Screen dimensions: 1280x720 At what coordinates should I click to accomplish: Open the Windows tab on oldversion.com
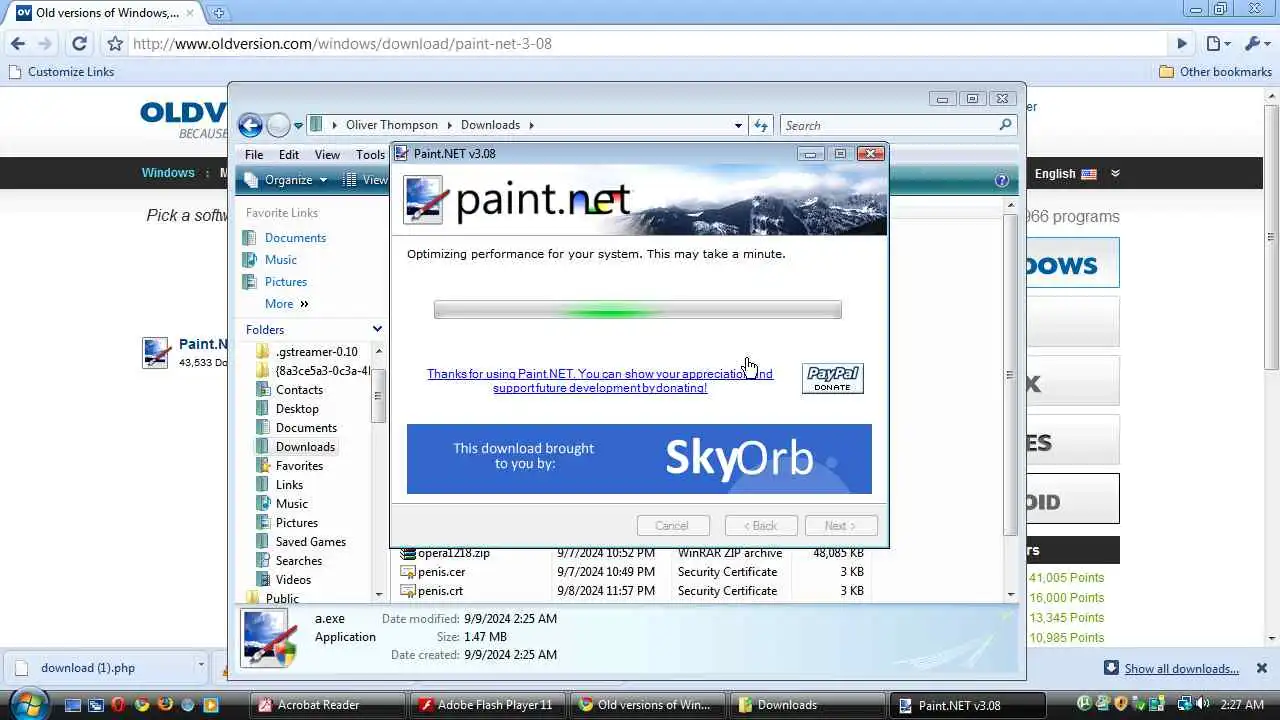(x=168, y=173)
